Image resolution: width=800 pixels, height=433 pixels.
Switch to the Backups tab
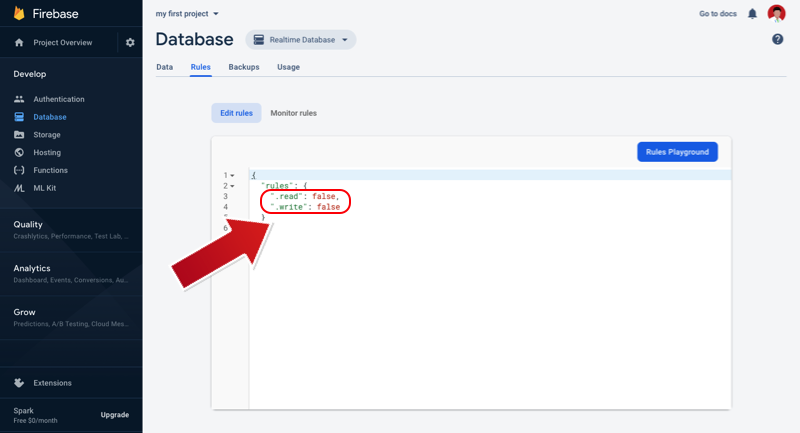pos(243,67)
